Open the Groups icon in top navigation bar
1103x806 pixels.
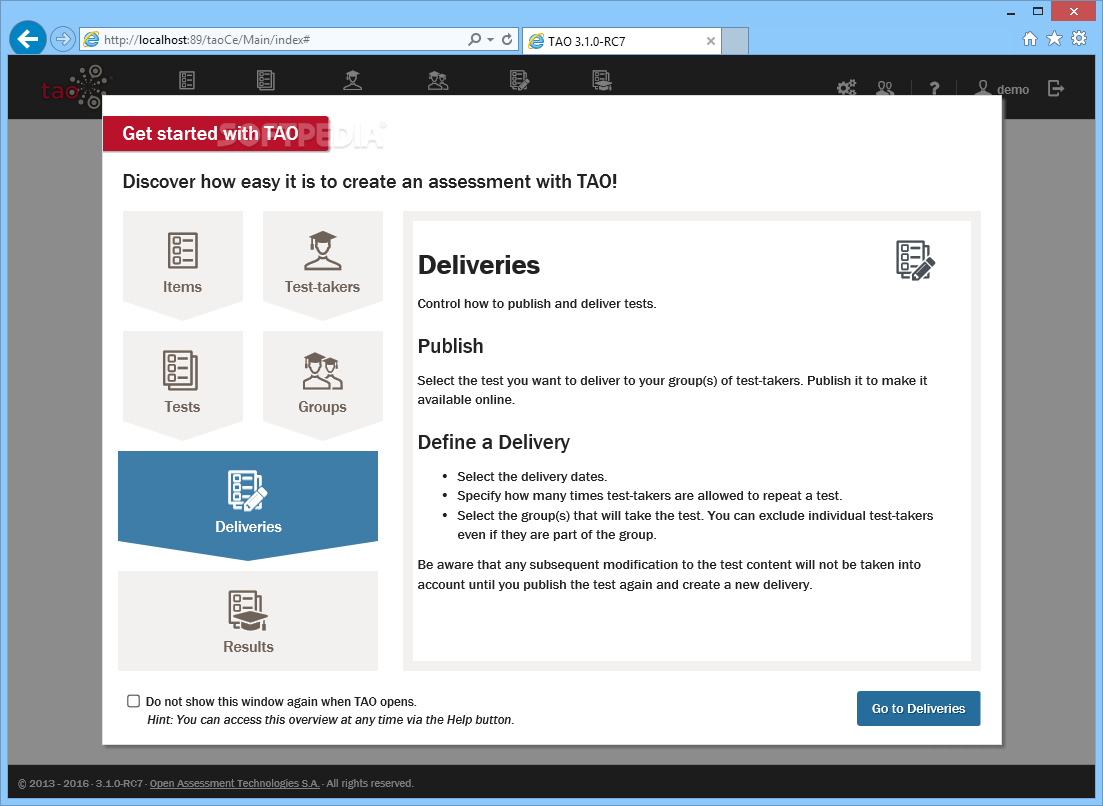point(438,80)
